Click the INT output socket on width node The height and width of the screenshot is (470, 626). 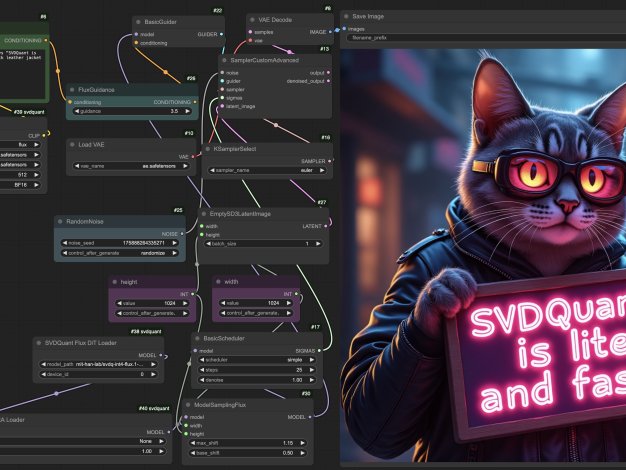296,294
